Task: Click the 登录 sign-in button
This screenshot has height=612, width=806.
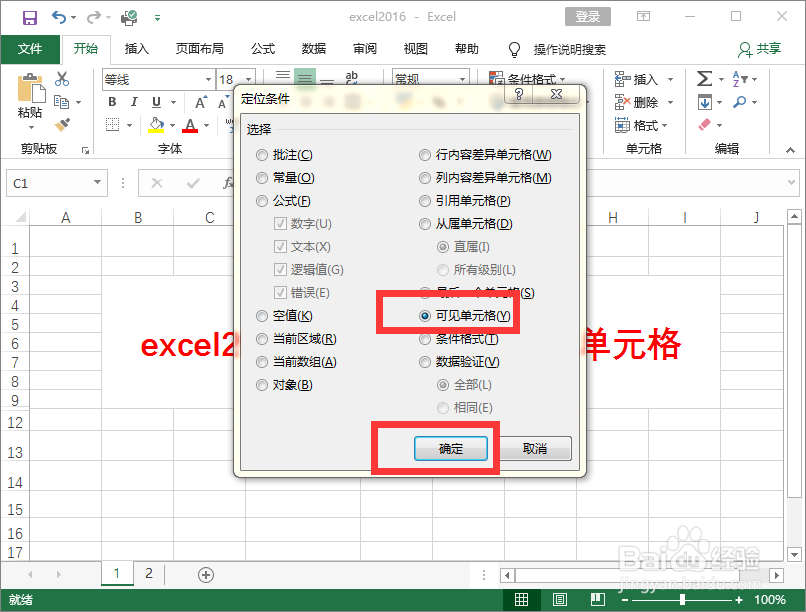Action: 588,16
